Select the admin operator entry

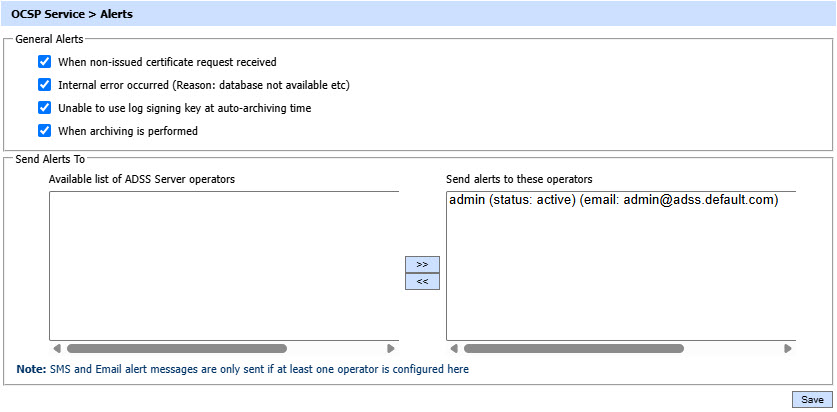point(613,200)
